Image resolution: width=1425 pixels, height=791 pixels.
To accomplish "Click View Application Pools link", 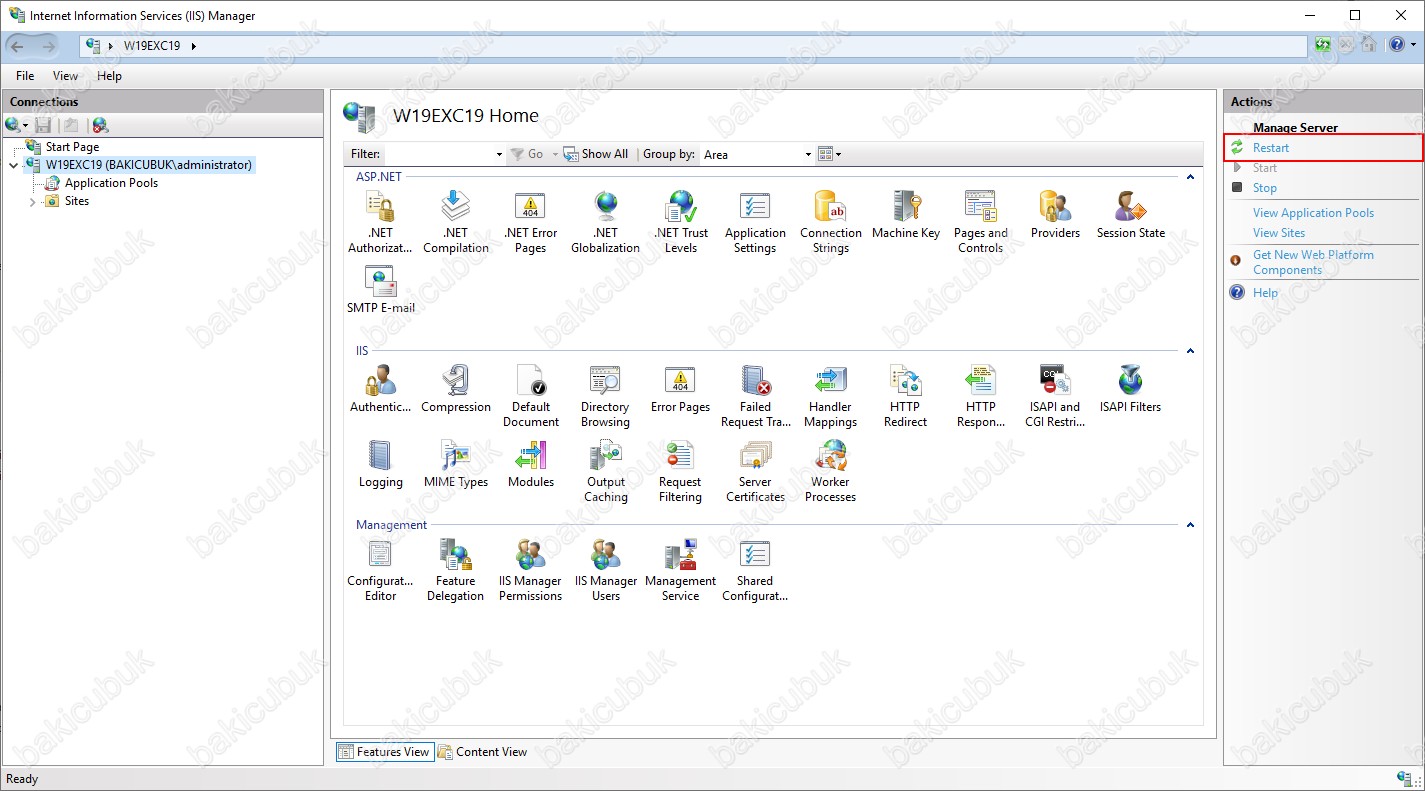I will (1313, 213).
